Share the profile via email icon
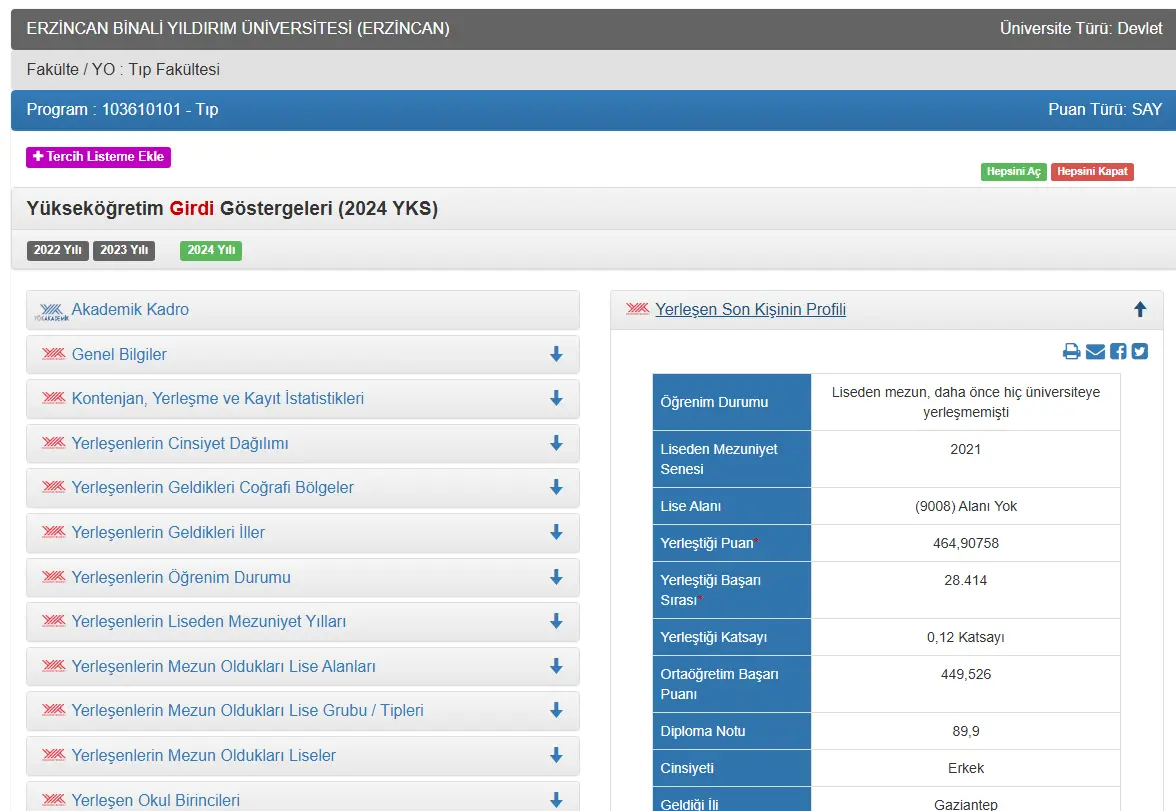 (1095, 351)
